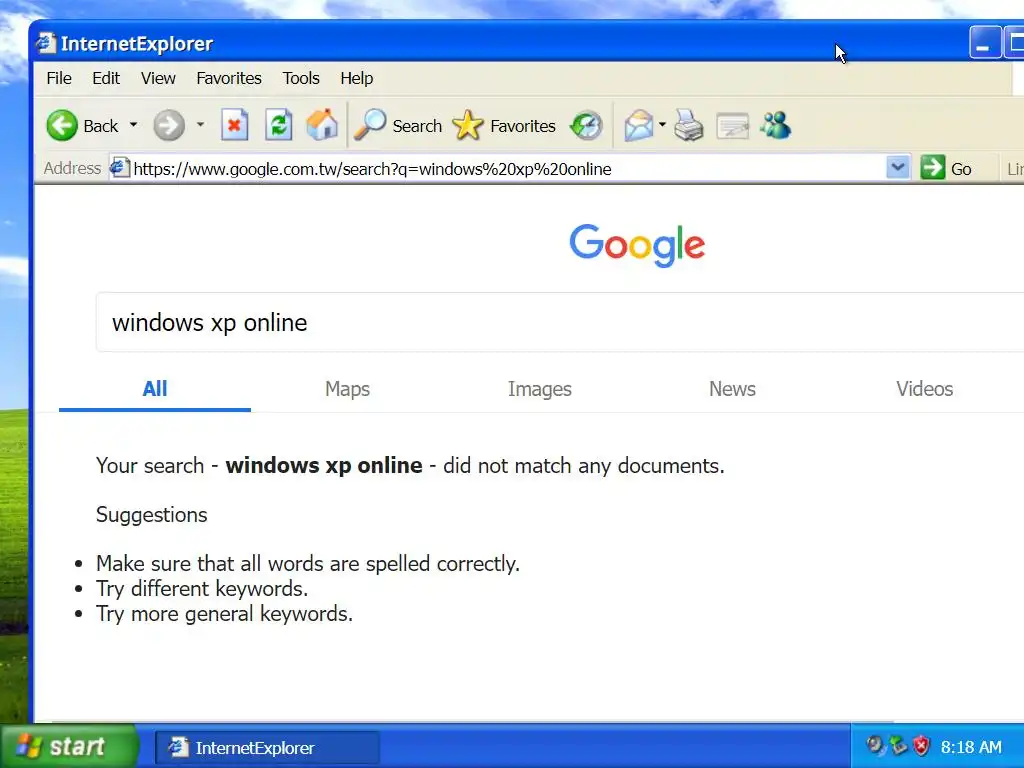Click the Edit page icon
Viewport: 1024px width, 768px height.
pos(732,125)
